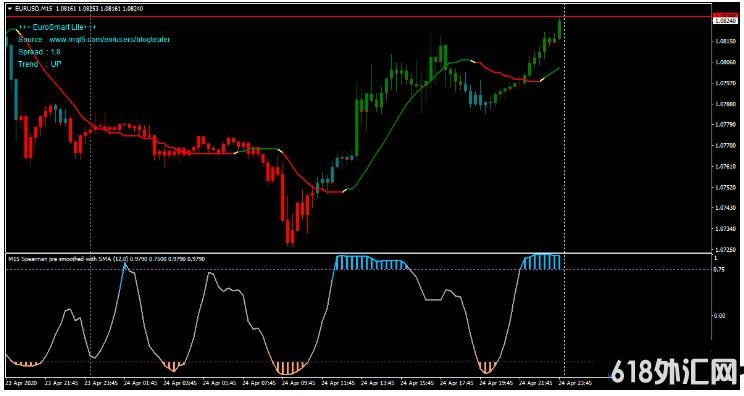This screenshot has height=396, width=744.
Task: Click the 1.08150 price scale label
Action: tap(726, 41)
